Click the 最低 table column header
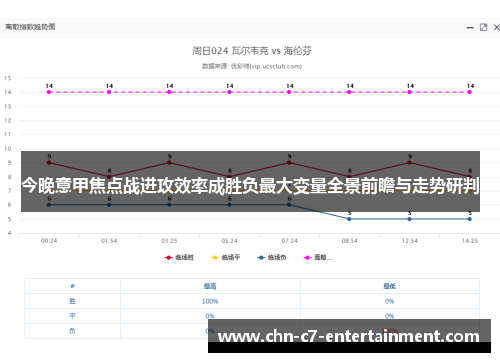 (389, 286)
